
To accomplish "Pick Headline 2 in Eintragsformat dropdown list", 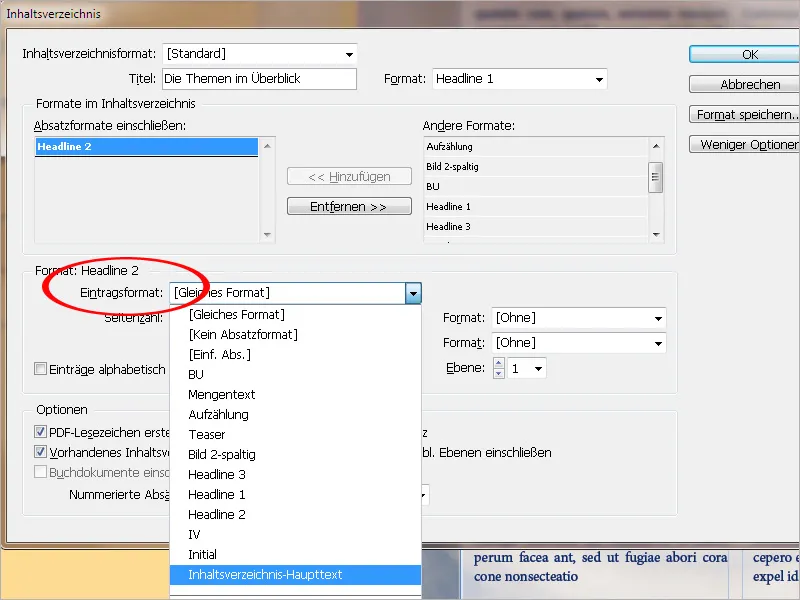I will tap(295, 514).
